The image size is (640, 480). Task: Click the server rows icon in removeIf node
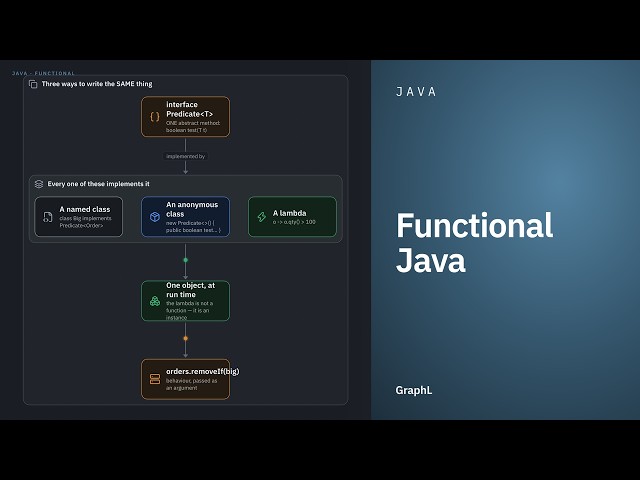click(155, 379)
